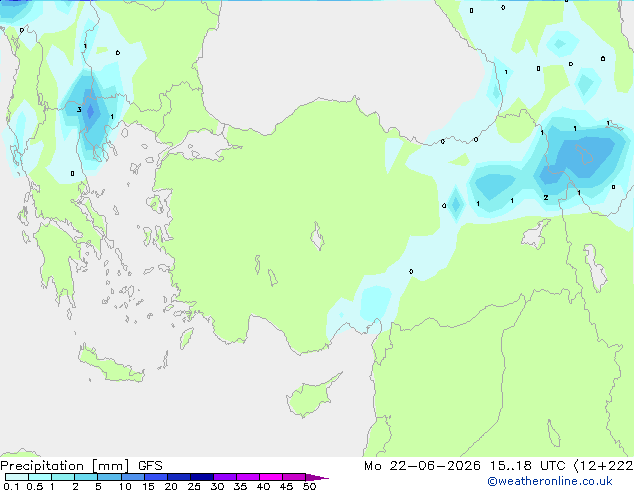Click the "45" legend scale label
The height and width of the screenshot is (490, 634).
286,486
